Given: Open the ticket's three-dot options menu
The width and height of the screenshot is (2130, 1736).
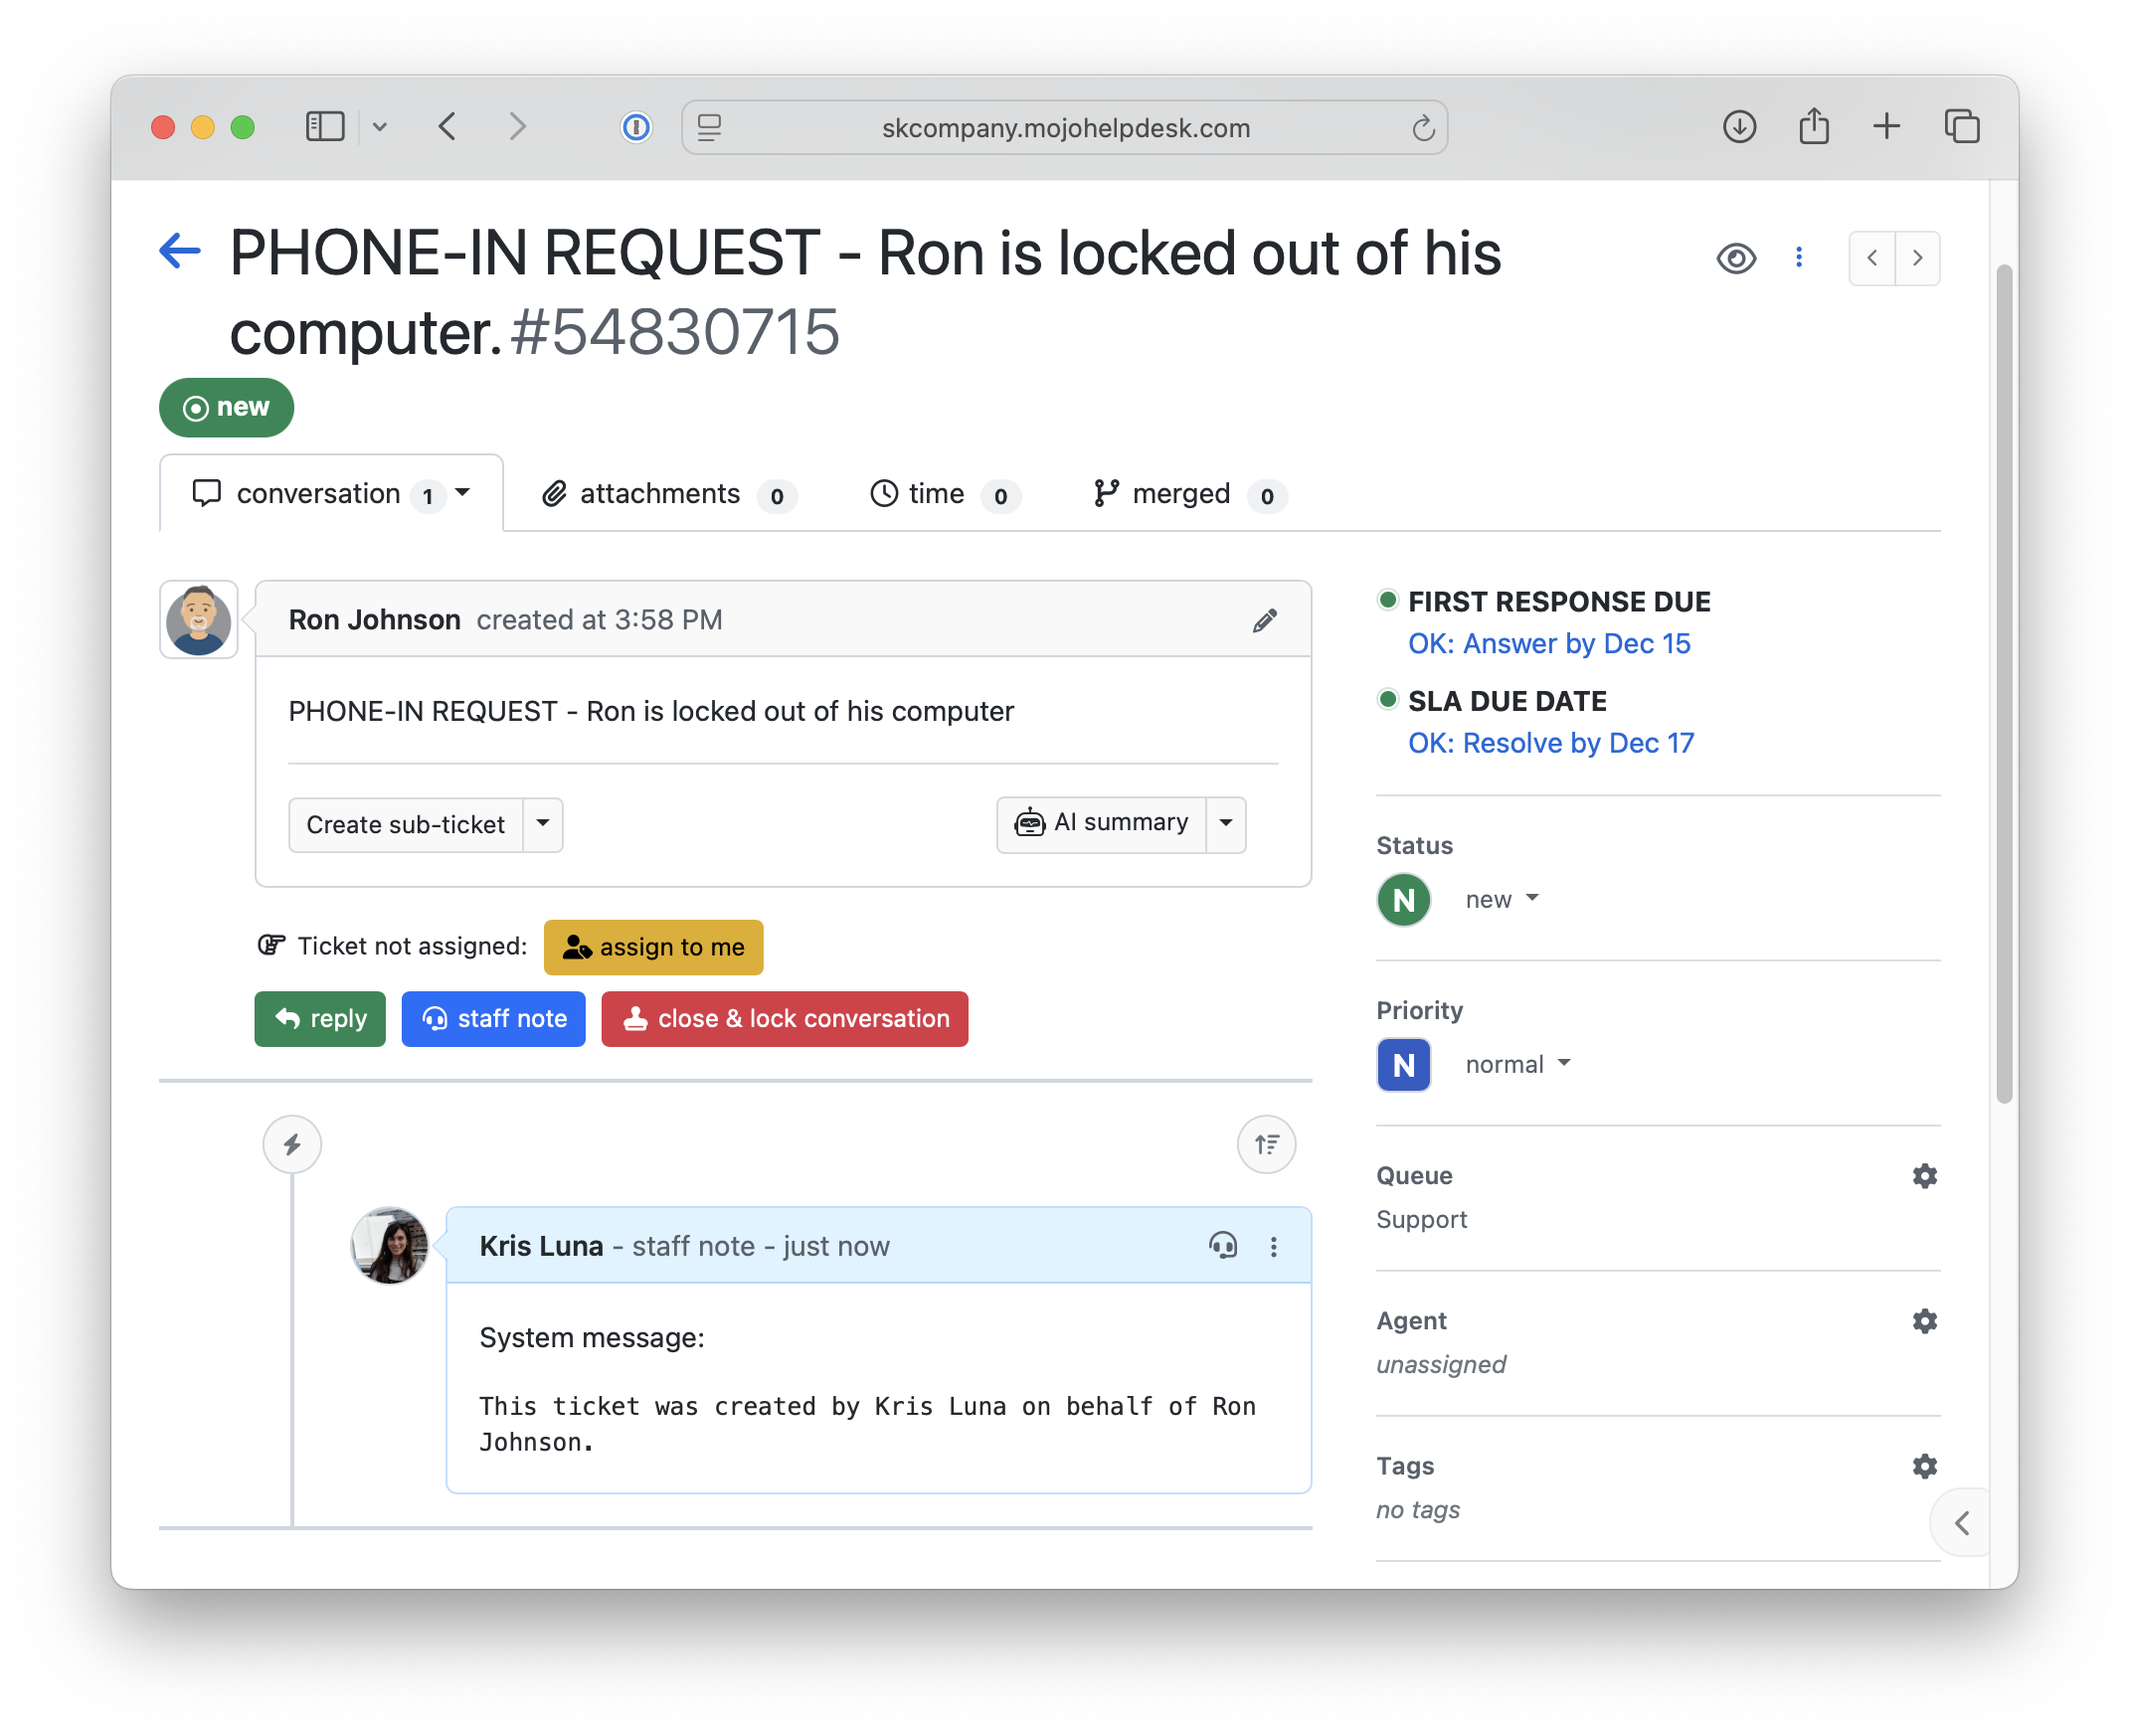Looking at the screenshot, I should pos(1799,258).
